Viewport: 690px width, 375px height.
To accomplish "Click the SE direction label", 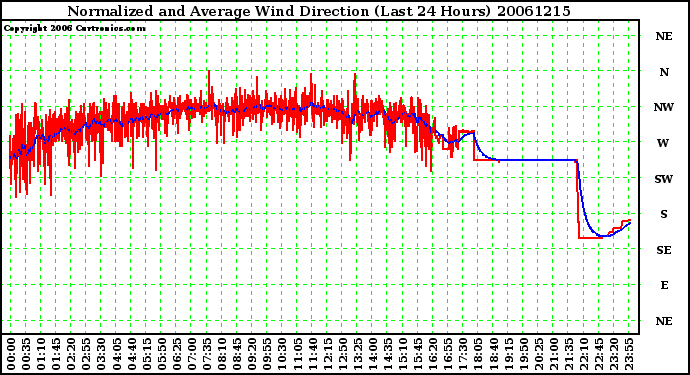I will [664, 250].
